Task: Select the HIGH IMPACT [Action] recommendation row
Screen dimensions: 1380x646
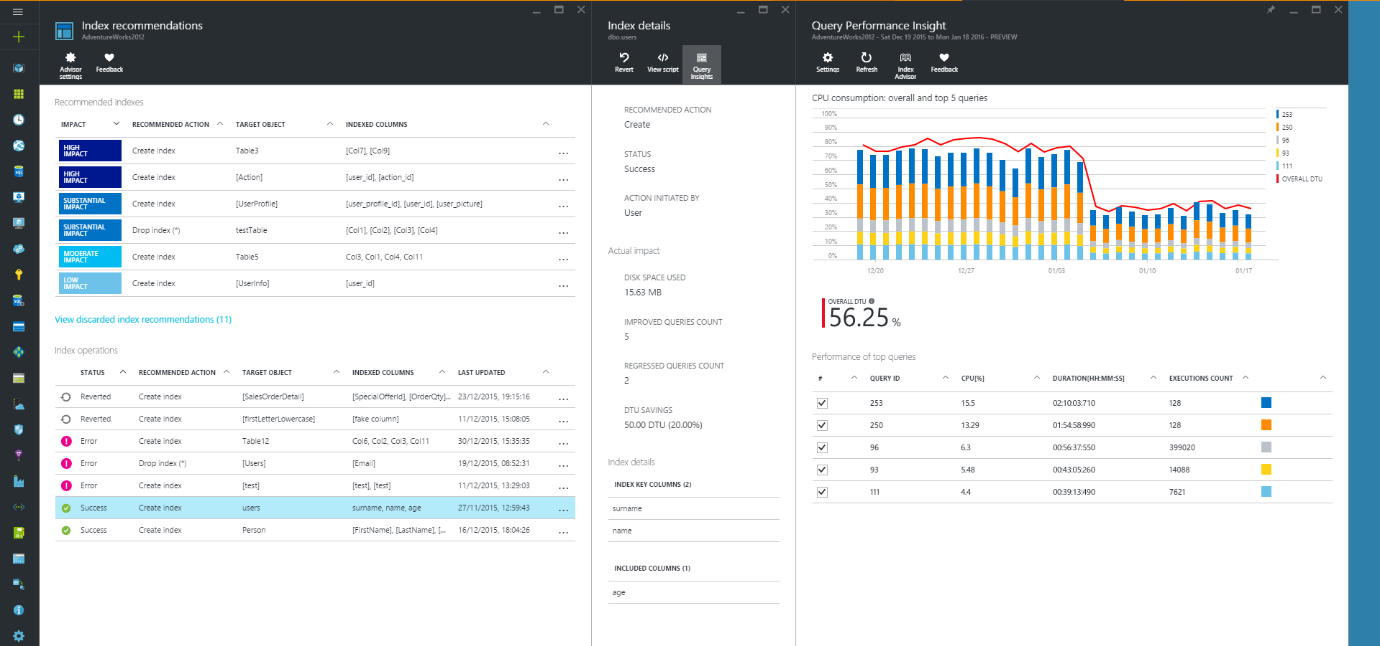Action: 315,177
